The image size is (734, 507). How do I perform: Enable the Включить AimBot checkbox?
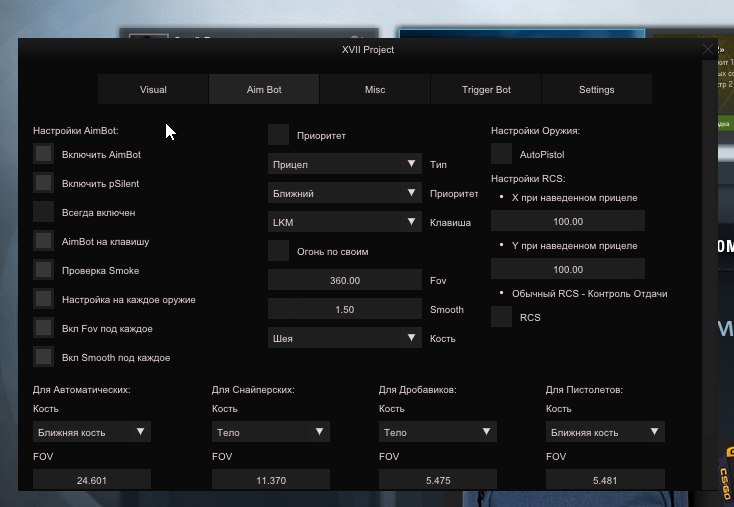pos(44,154)
